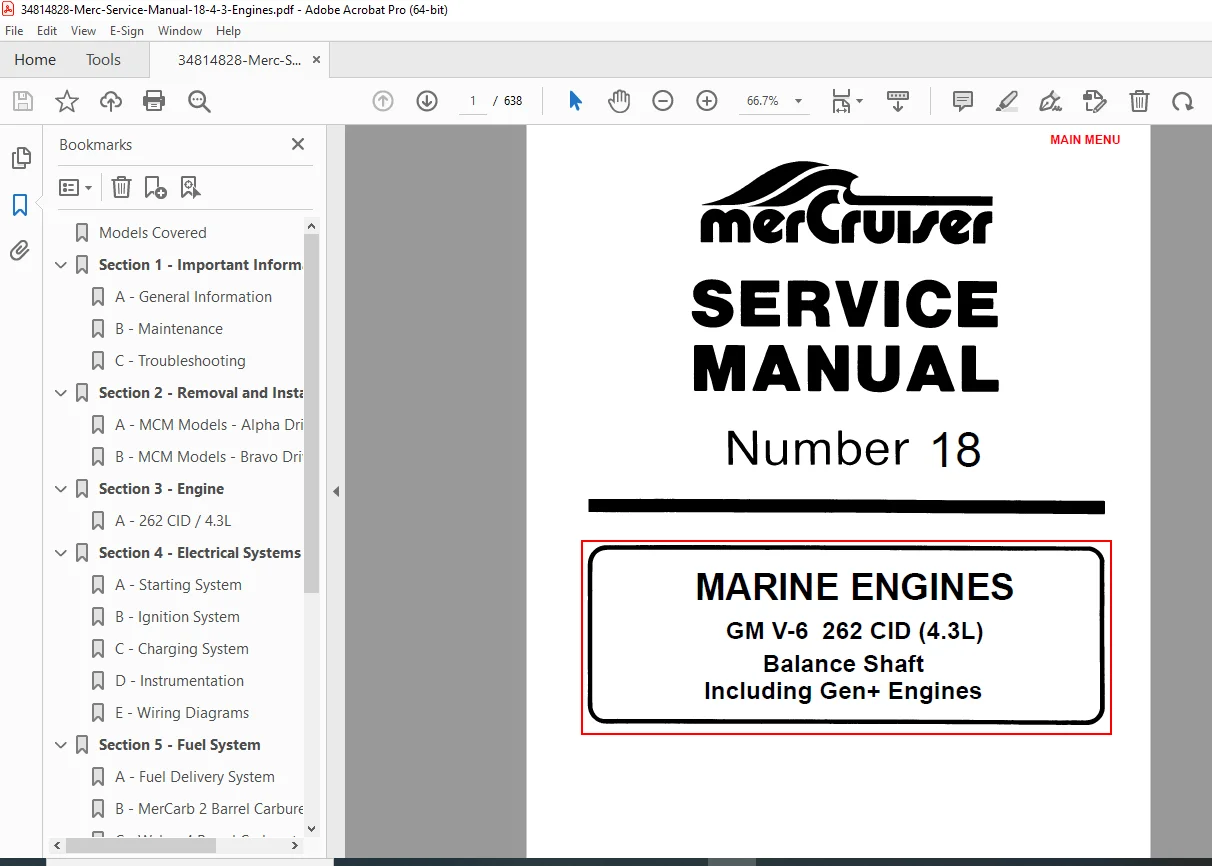Image resolution: width=1212 pixels, height=866 pixels.
Task: Go to D - Instrumentation bookmark
Action: tap(179, 681)
